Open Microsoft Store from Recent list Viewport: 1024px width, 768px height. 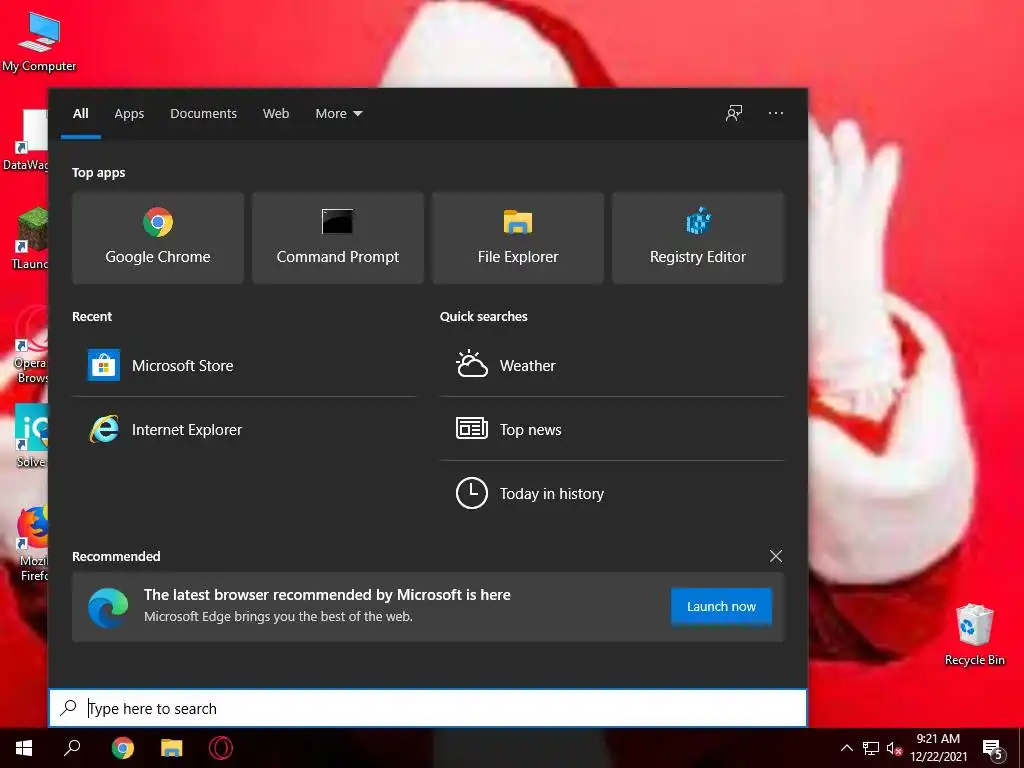click(244, 365)
